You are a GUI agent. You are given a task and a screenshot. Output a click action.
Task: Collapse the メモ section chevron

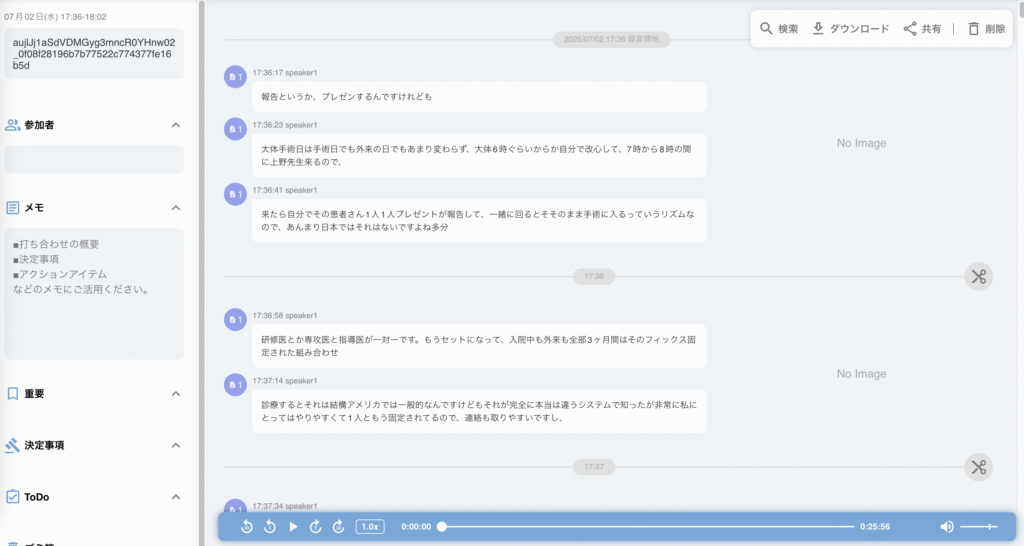176,208
